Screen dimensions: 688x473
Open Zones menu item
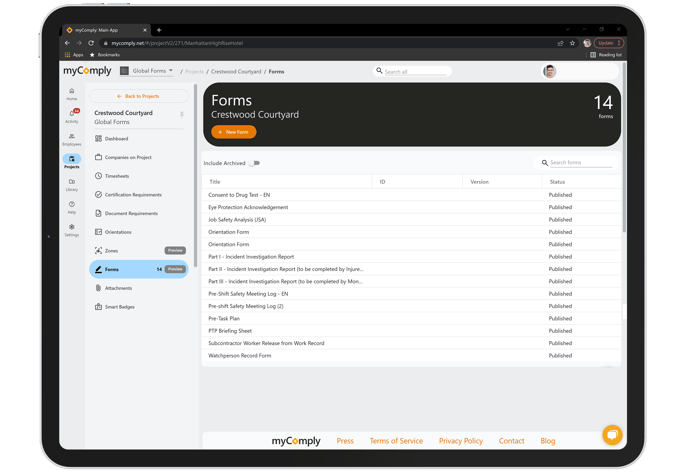pos(139,251)
